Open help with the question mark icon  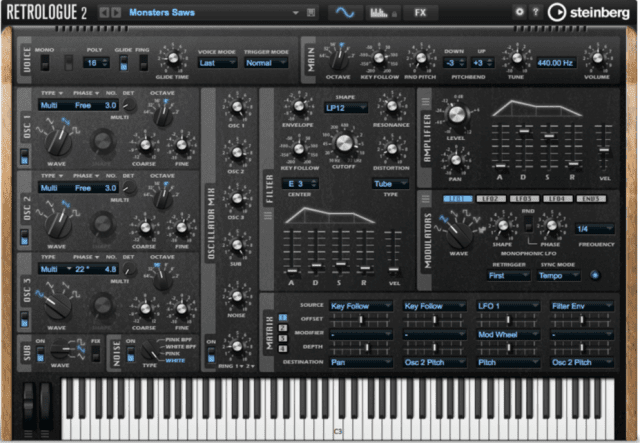coord(536,12)
